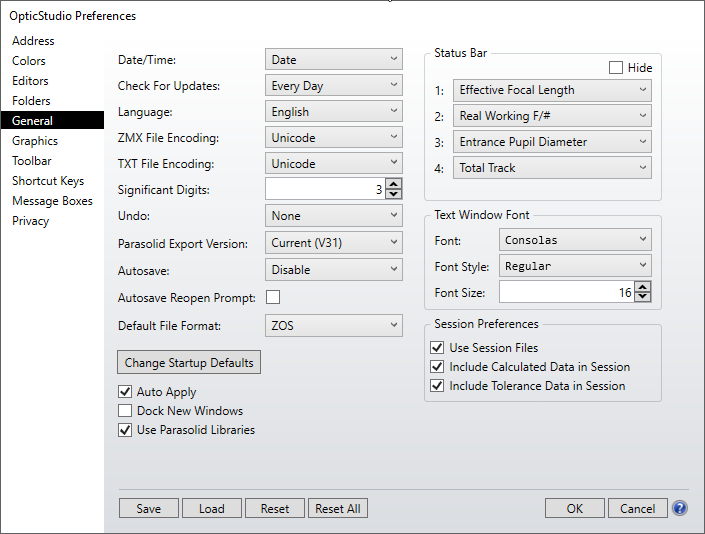Screen dimensions: 705x534
Task: Click OK to confirm preferences
Action: tap(574, 508)
